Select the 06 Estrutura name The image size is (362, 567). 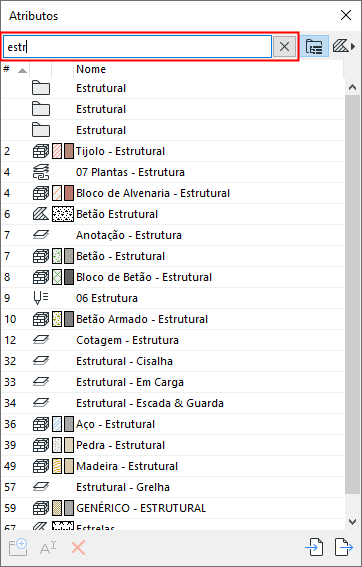click(x=107, y=298)
